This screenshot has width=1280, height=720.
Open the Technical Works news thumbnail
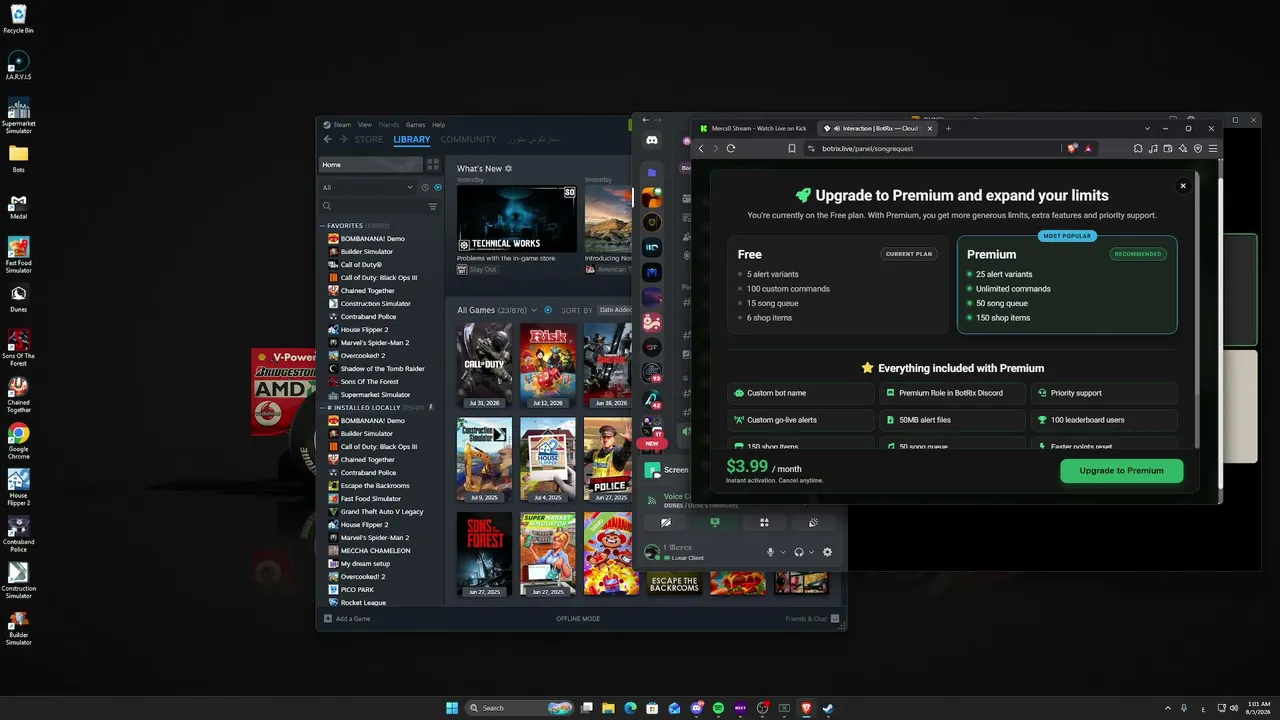517,219
